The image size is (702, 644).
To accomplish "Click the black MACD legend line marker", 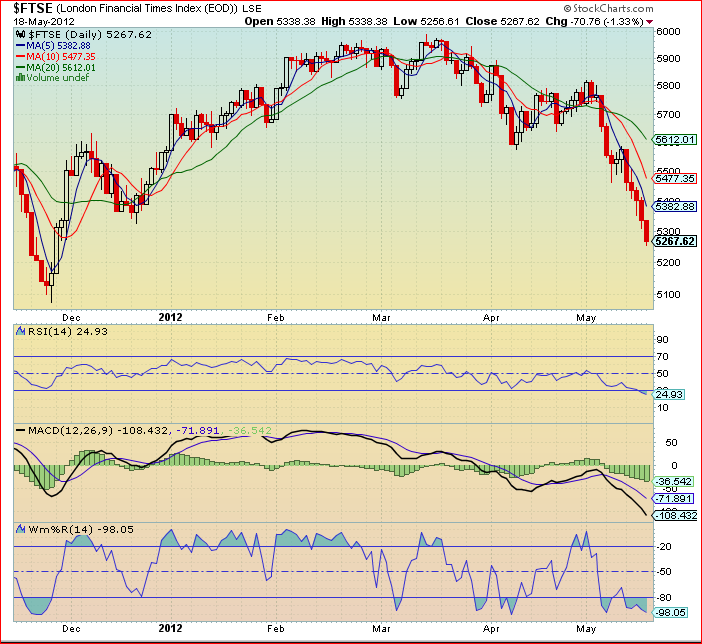I will [x=21, y=430].
